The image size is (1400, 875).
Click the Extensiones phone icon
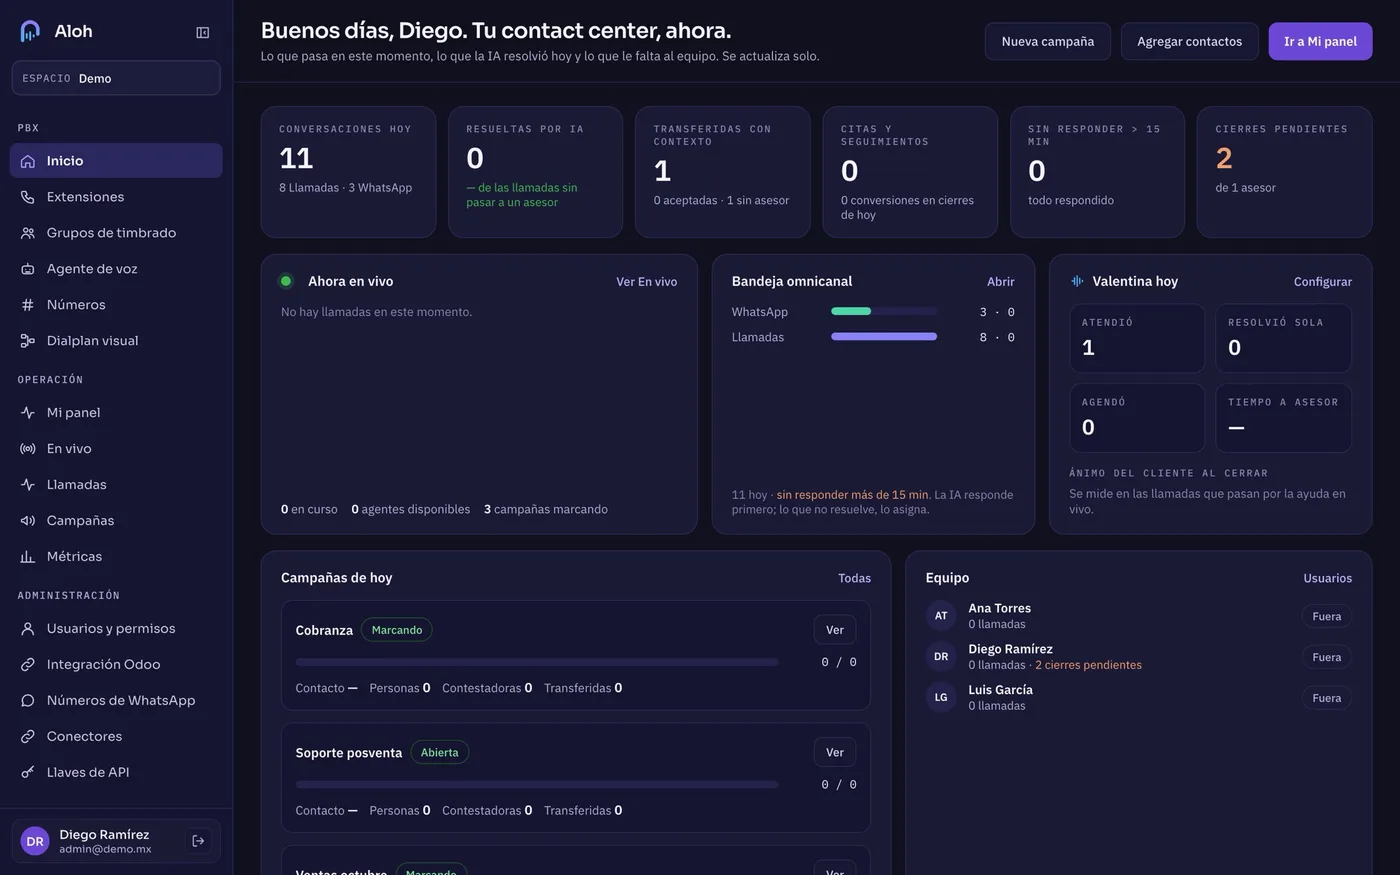tap(28, 197)
